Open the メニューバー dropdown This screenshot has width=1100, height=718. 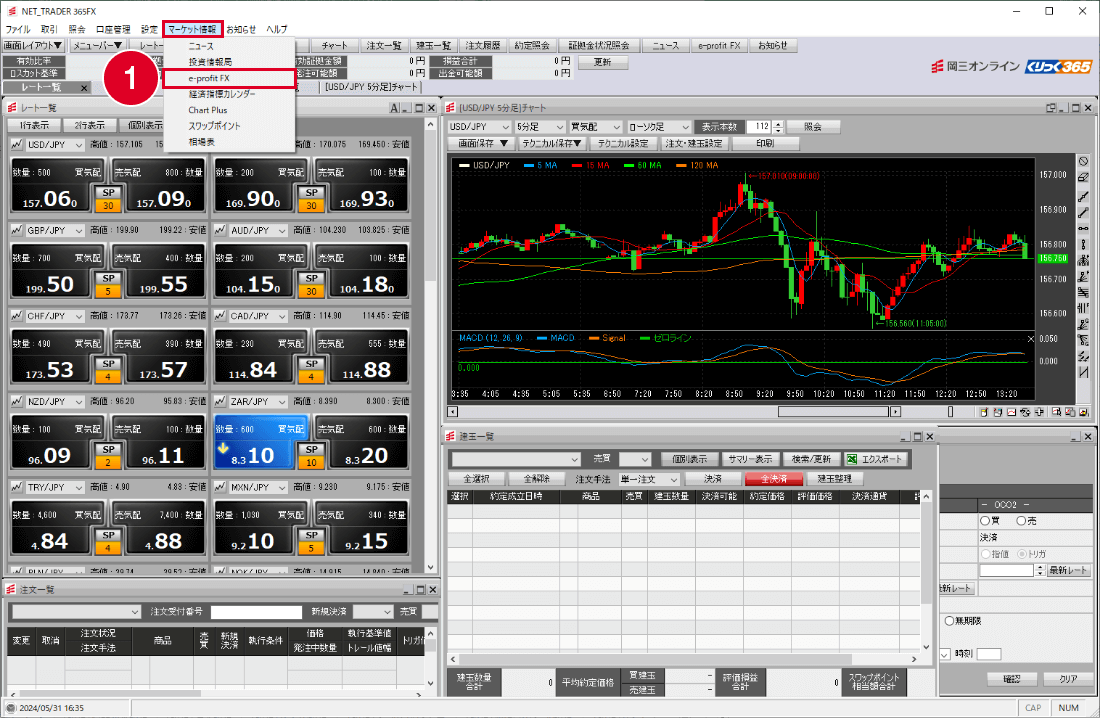[98, 46]
